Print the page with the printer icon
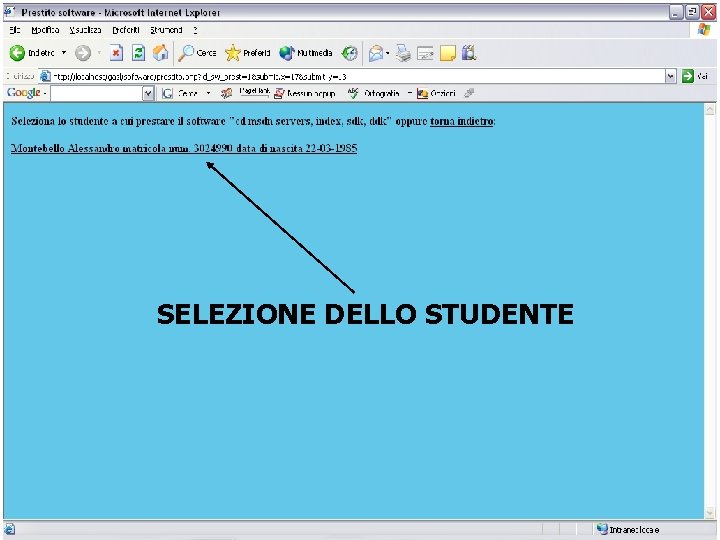The width and height of the screenshot is (720, 540). coord(404,53)
